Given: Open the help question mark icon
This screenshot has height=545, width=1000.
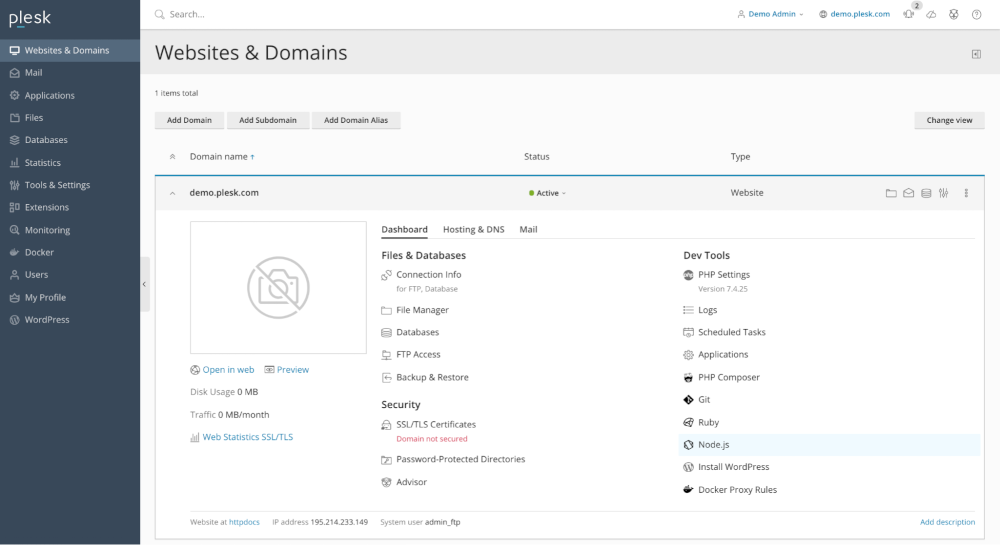Looking at the screenshot, I should [976, 14].
